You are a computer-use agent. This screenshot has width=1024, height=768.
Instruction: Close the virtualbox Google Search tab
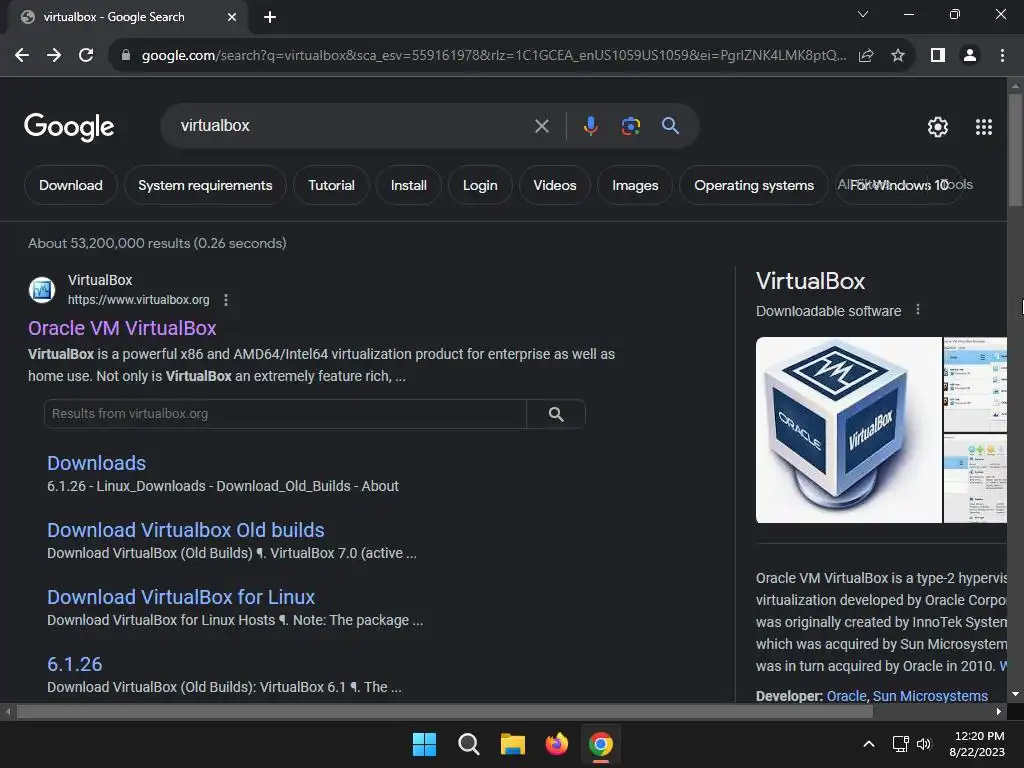[x=232, y=17]
